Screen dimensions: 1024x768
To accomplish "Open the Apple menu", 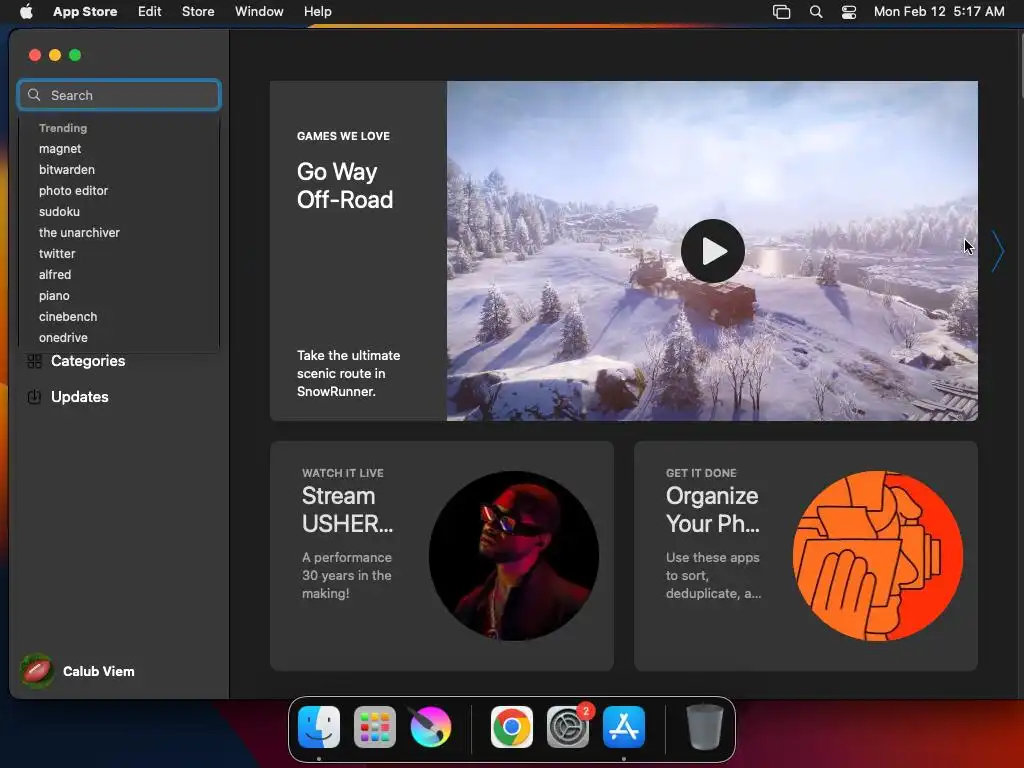I will click(x=26, y=11).
